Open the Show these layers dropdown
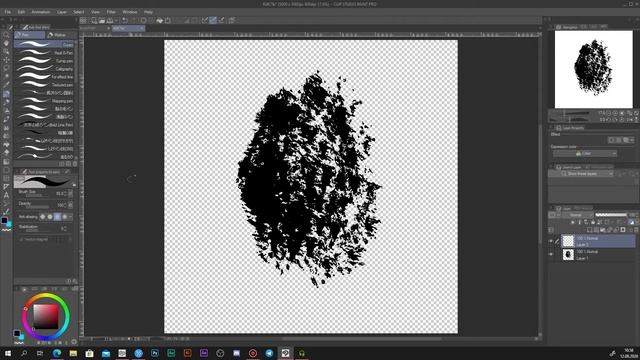The width and height of the screenshot is (640, 360). click(x=581, y=173)
